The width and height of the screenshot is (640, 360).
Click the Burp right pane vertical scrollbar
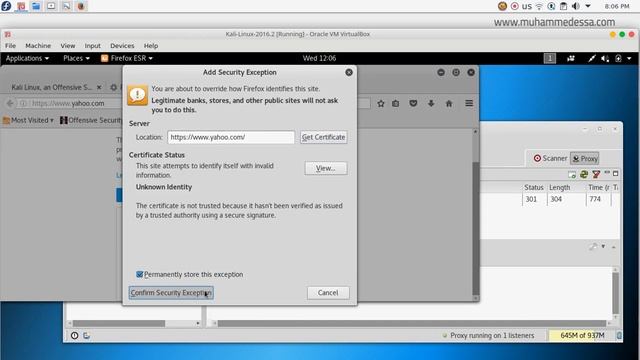point(615,293)
